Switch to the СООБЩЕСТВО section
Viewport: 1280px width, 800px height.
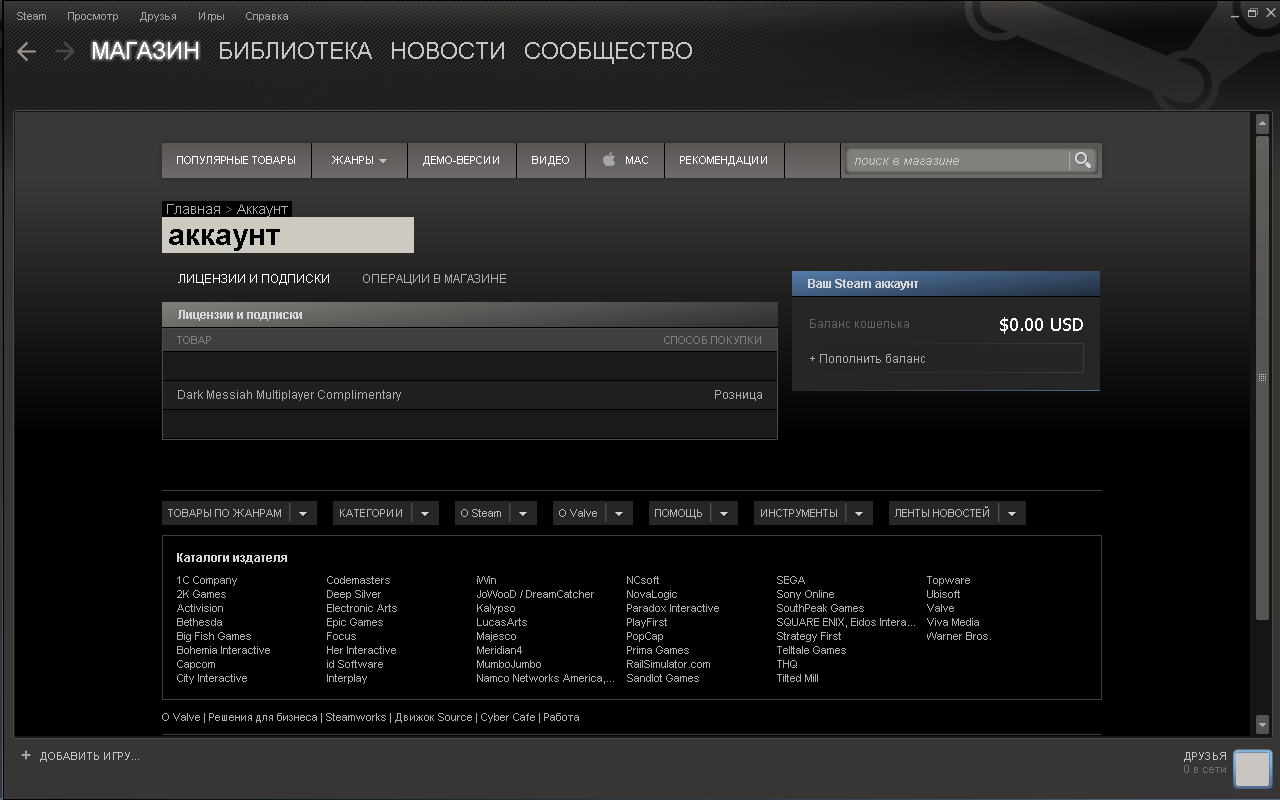(x=608, y=51)
